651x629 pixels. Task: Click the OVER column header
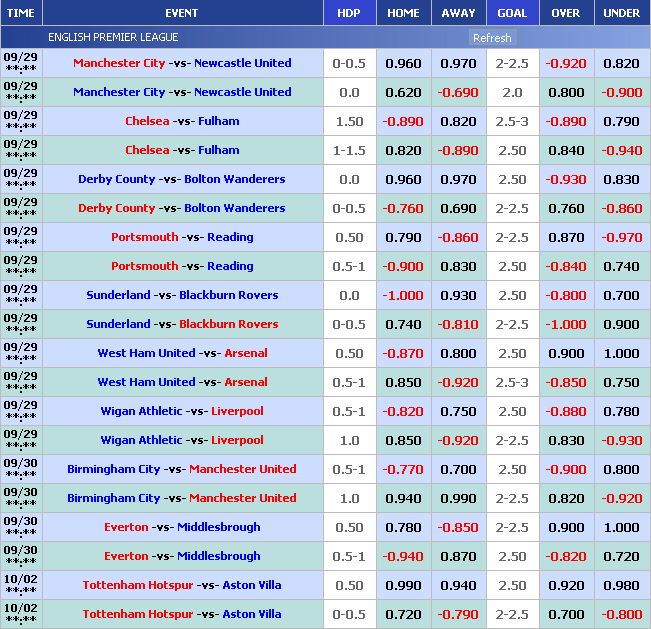click(x=565, y=13)
